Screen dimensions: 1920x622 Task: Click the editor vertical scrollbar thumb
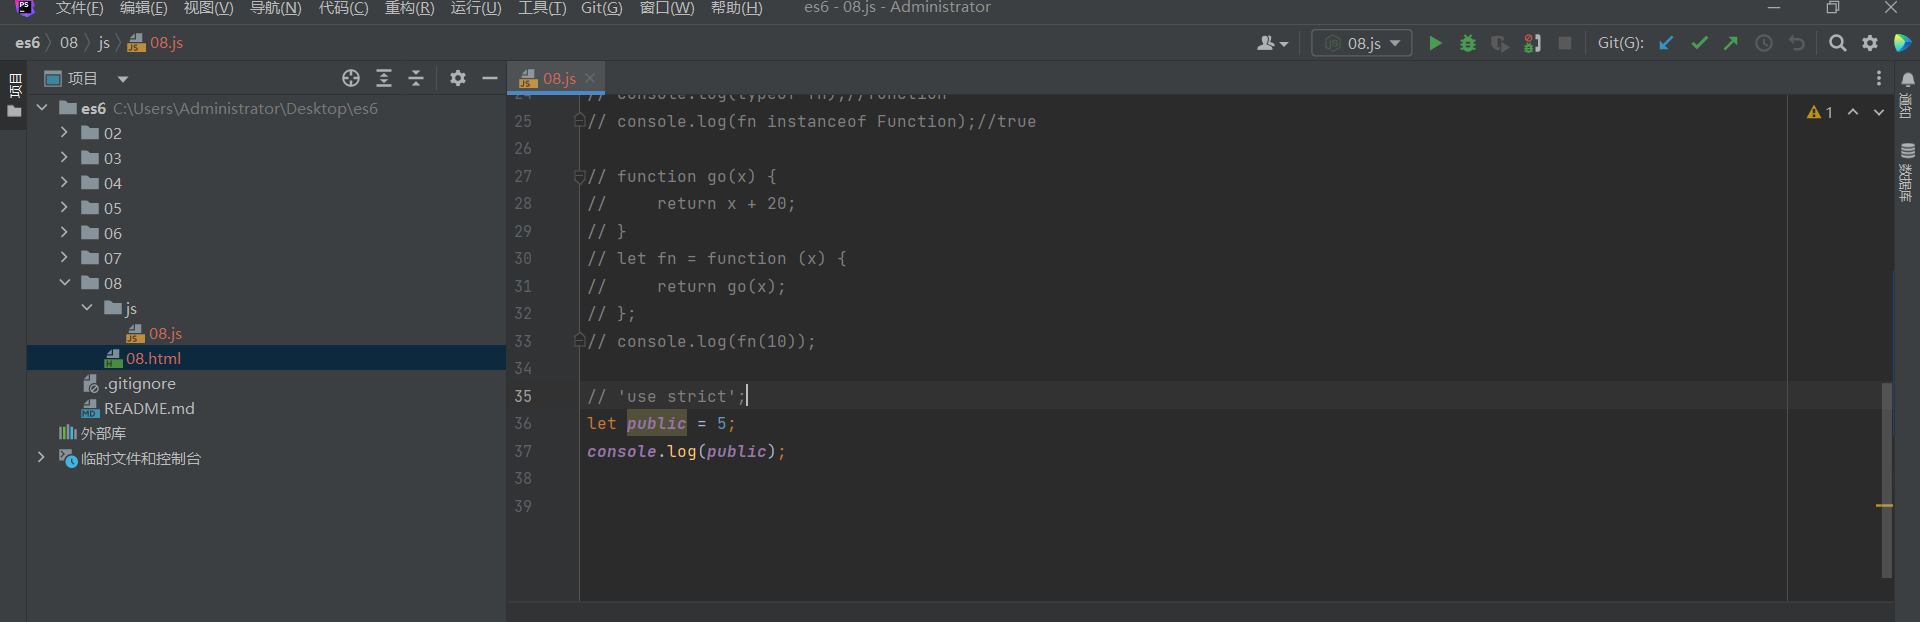(x=1887, y=480)
